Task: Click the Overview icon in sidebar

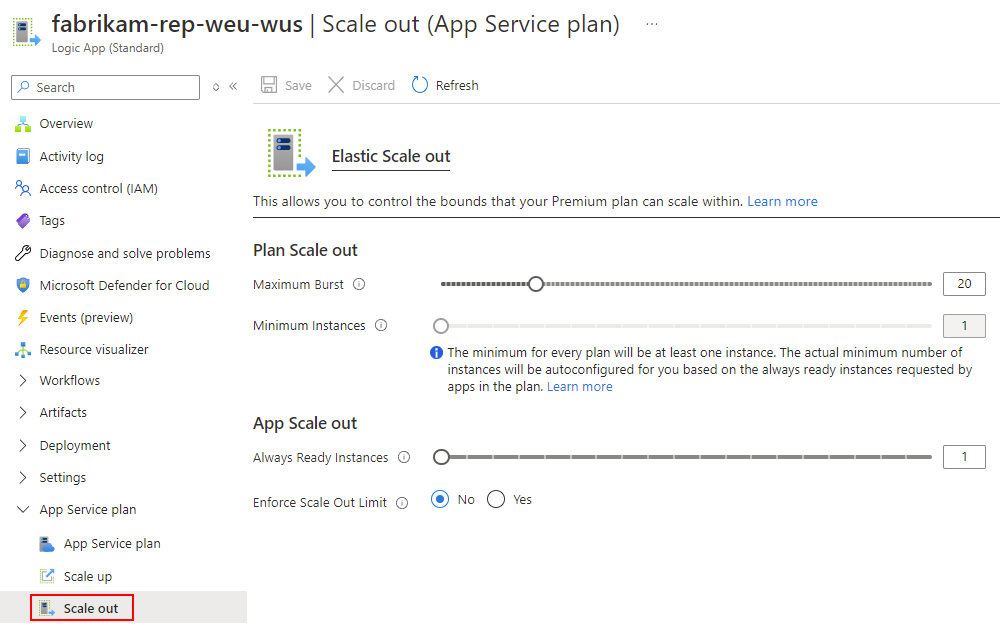Action: [x=23, y=124]
